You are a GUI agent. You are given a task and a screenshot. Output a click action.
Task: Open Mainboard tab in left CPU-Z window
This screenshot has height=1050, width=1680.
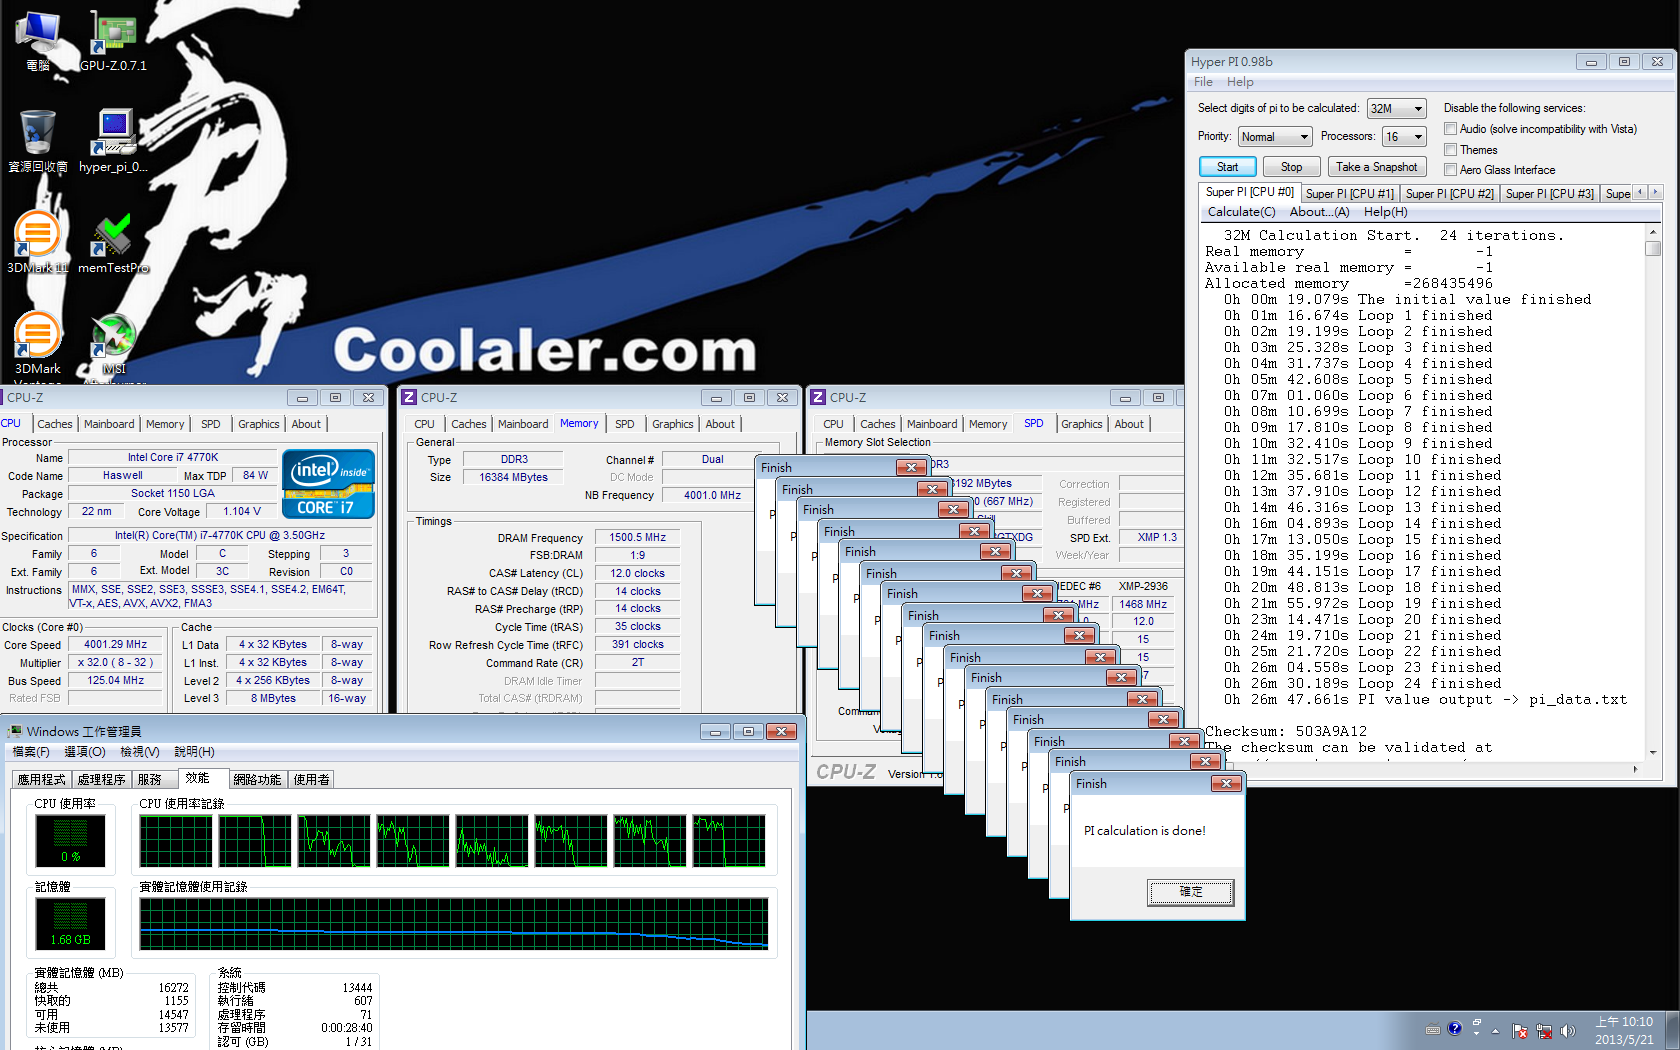pyautogui.click(x=109, y=424)
